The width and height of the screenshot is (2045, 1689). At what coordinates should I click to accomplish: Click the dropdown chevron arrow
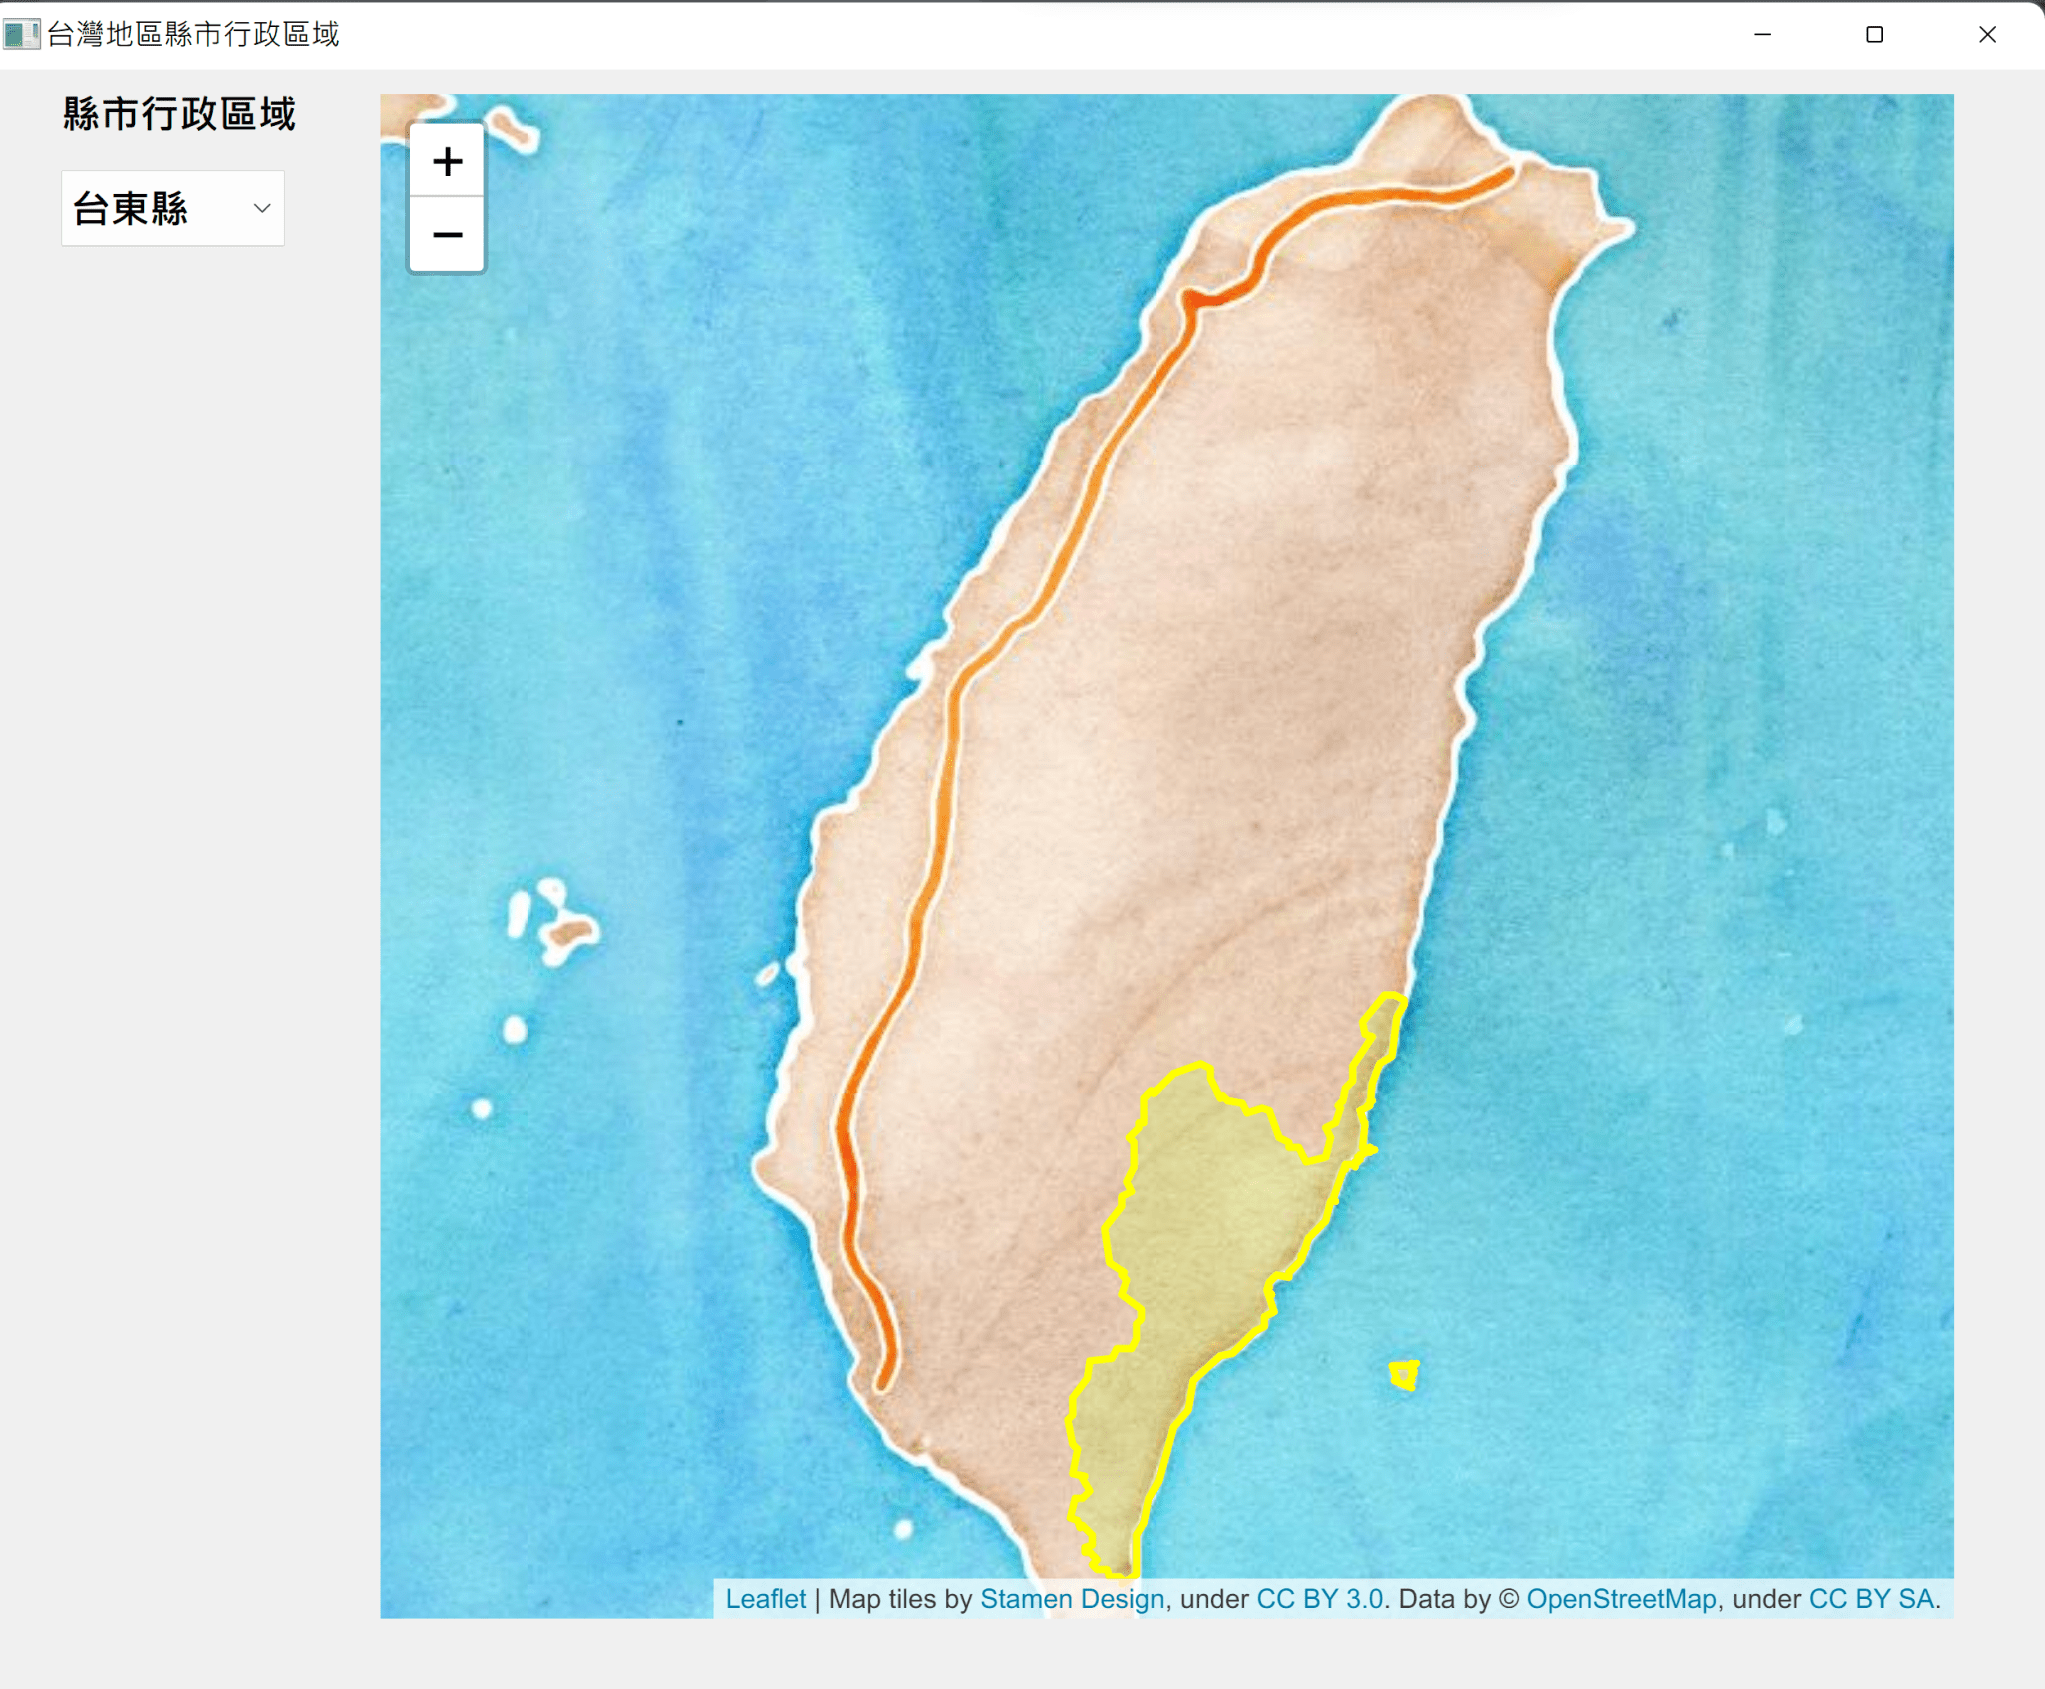261,208
